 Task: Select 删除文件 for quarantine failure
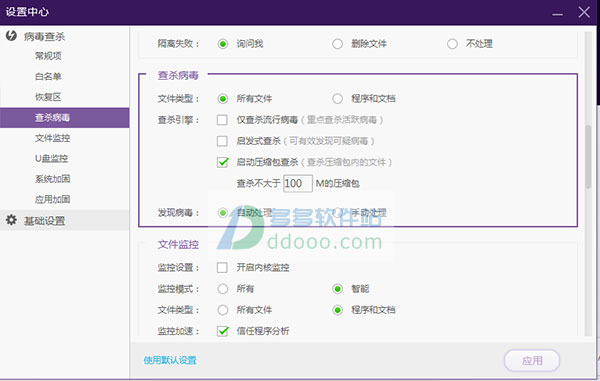[x=338, y=44]
